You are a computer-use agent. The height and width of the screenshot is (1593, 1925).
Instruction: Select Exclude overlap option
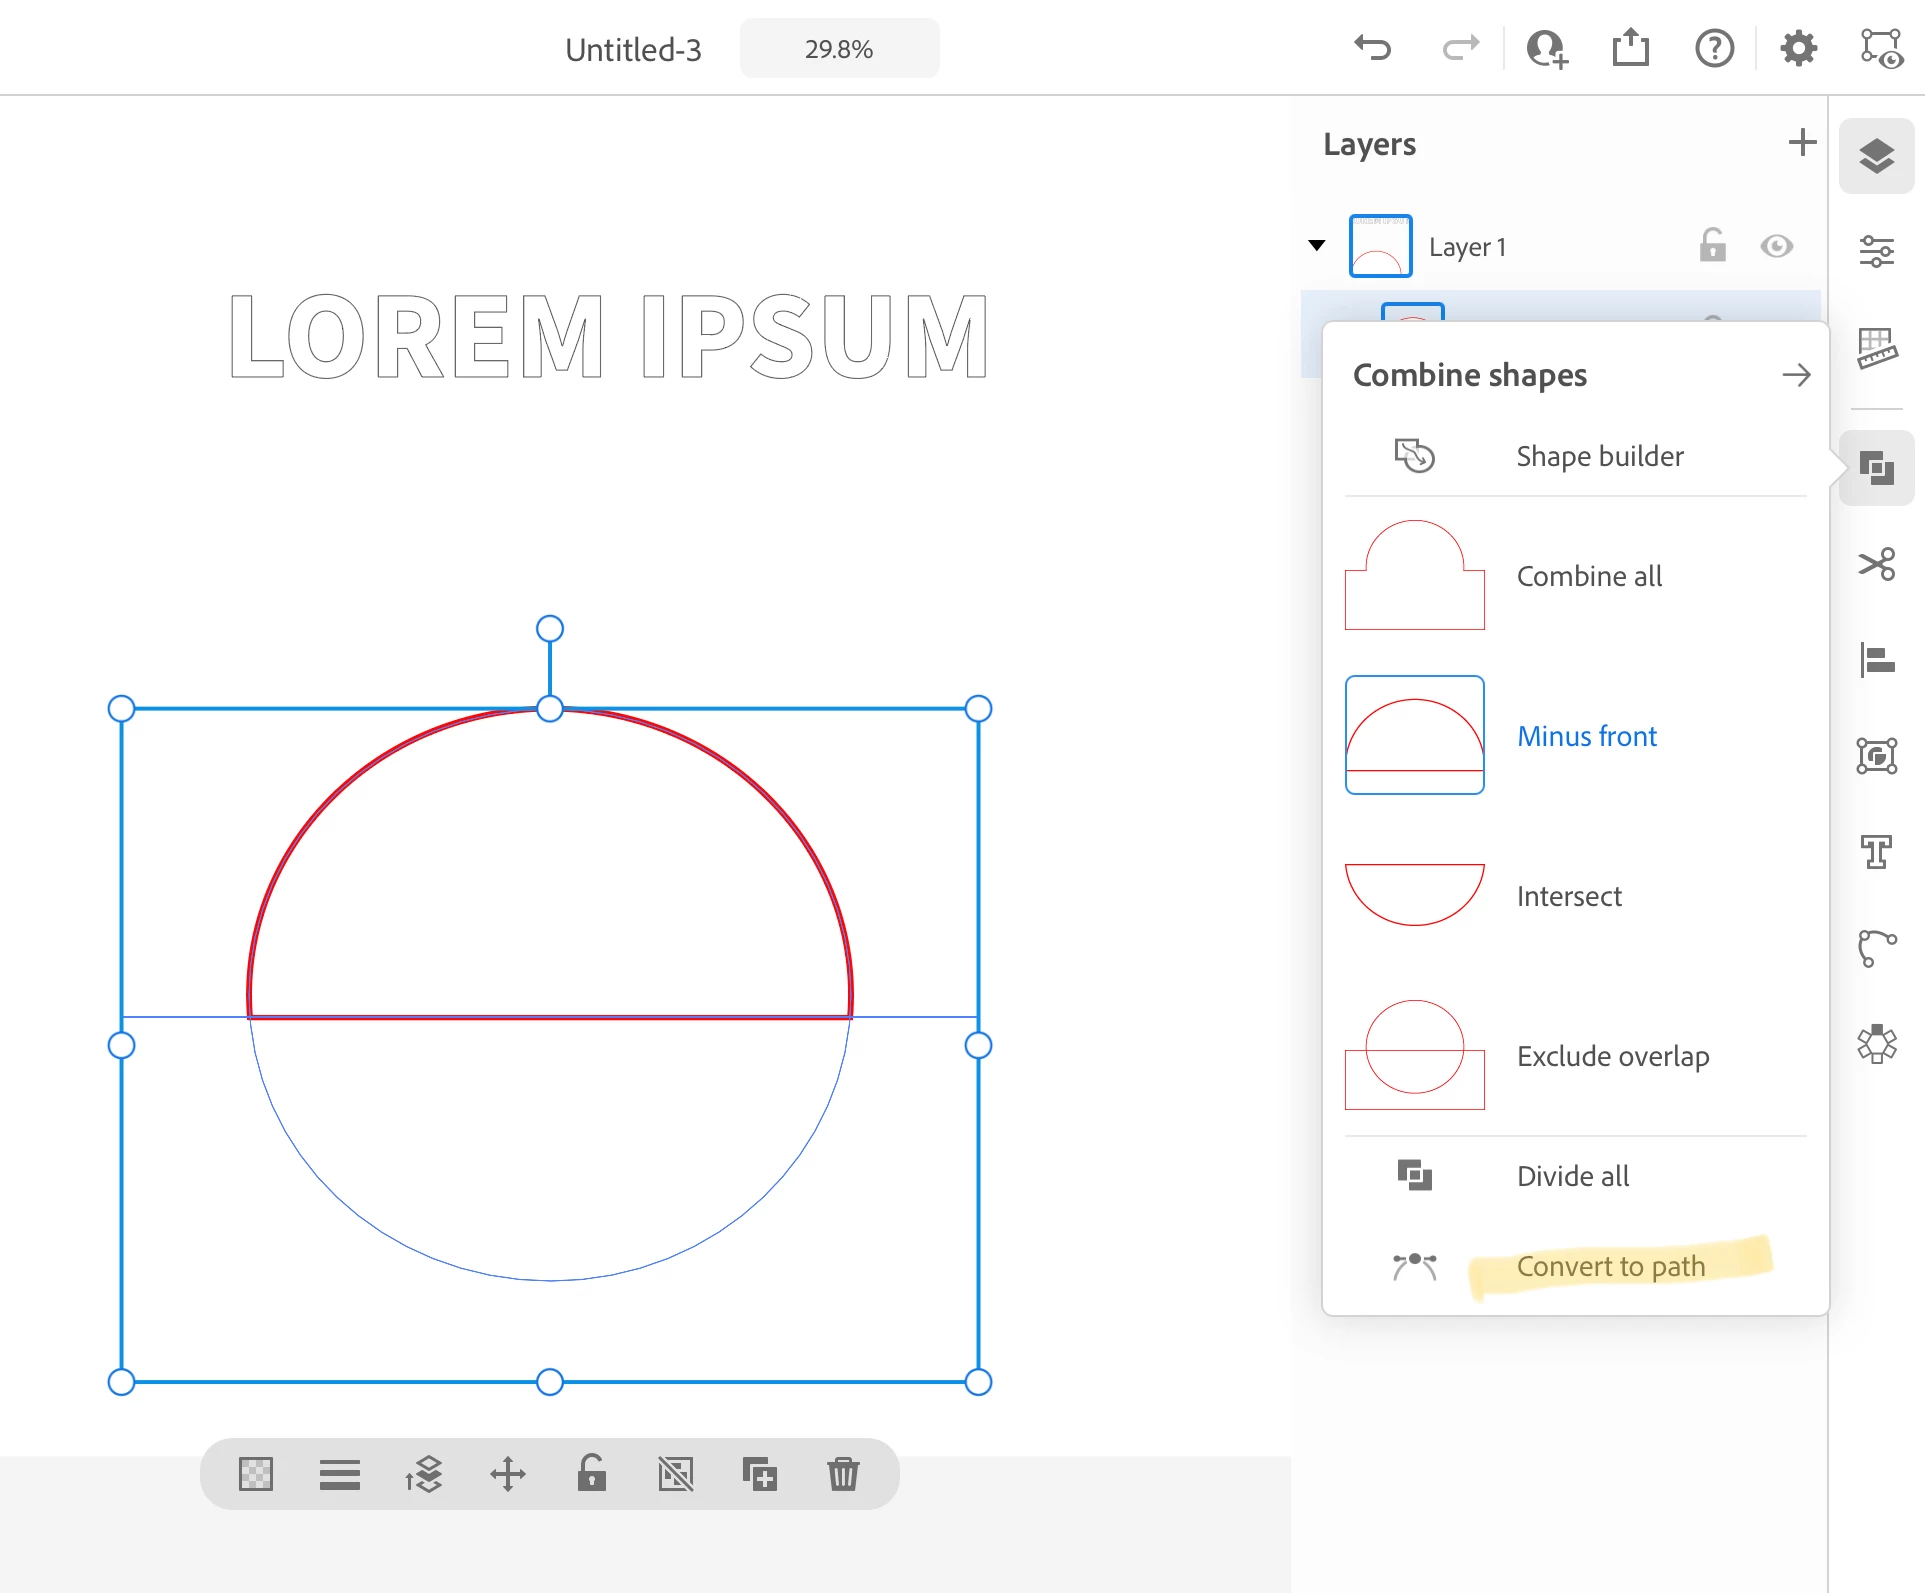[1612, 1056]
